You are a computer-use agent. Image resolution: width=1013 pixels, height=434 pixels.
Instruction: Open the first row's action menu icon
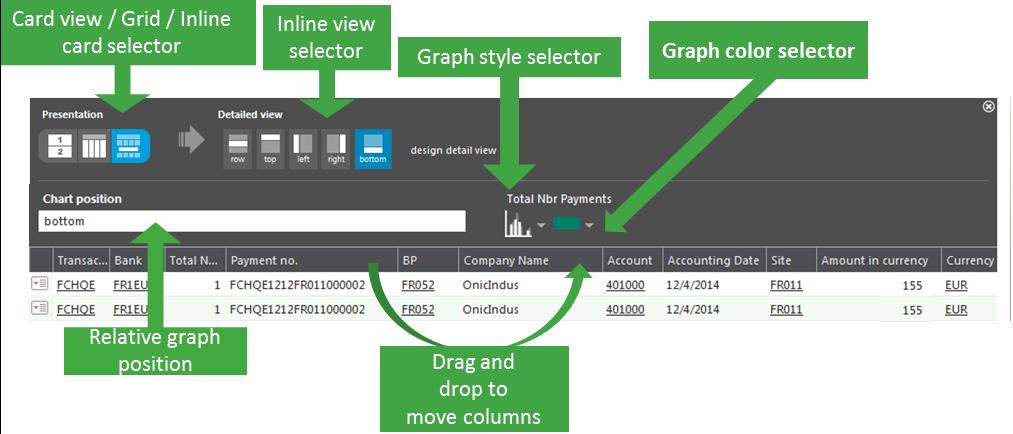coord(40,284)
